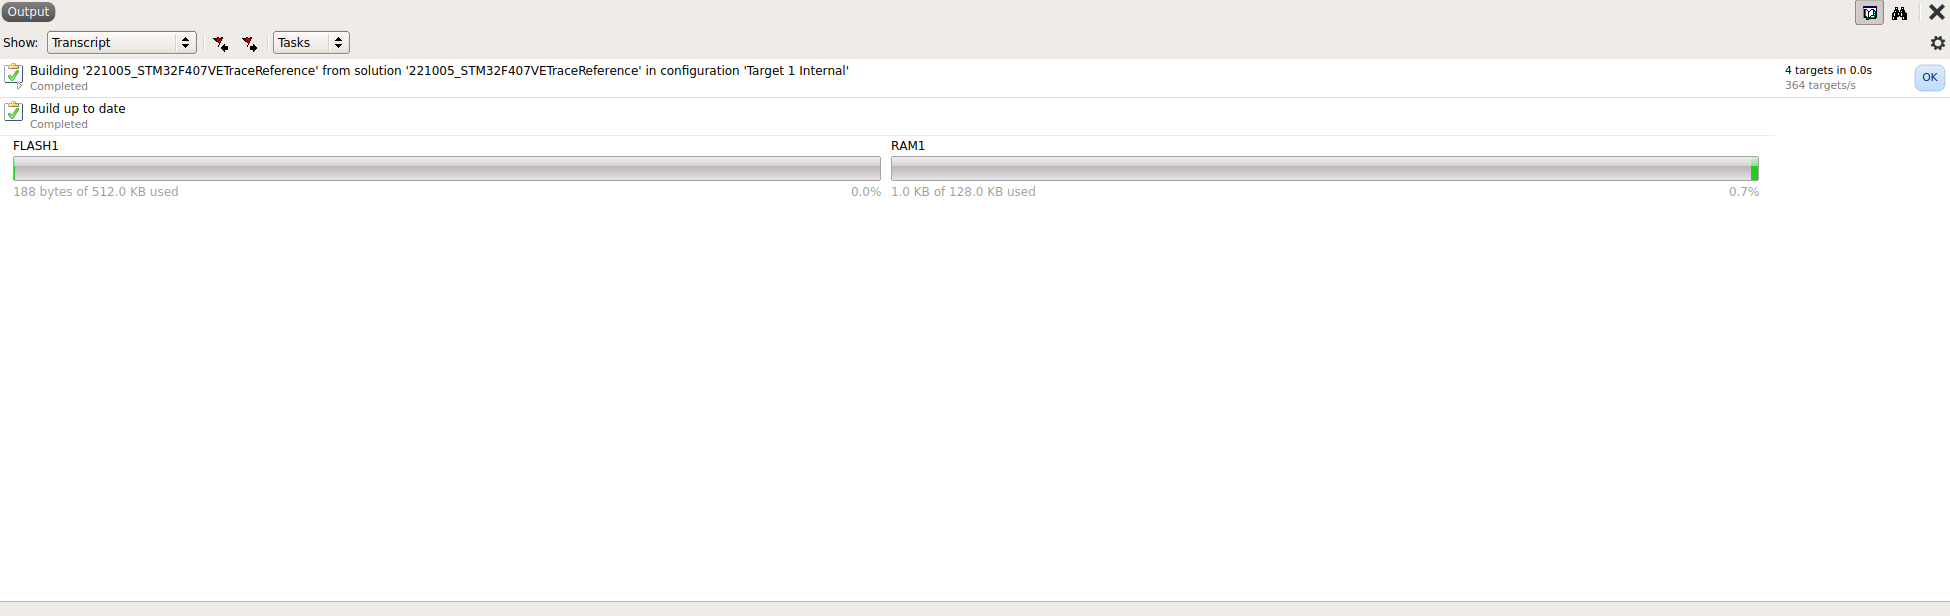
Task: Open the Show Transcript dropdown
Action: pyautogui.click(x=121, y=43)
